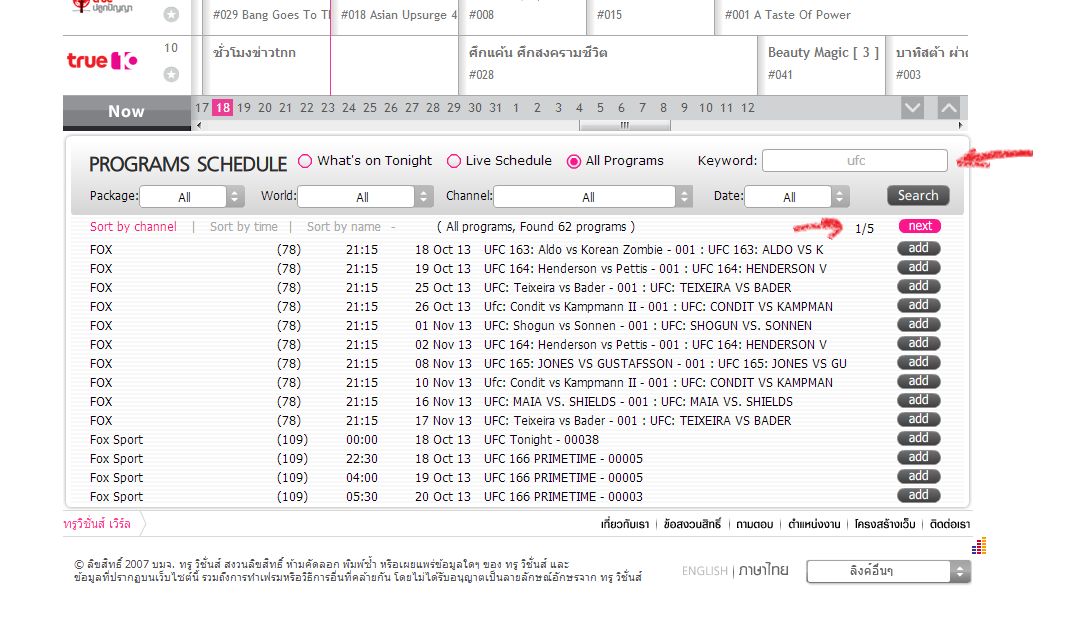The image size is (1076, 617).
Task: Open the World dropdown
Action: click(366, 197)
